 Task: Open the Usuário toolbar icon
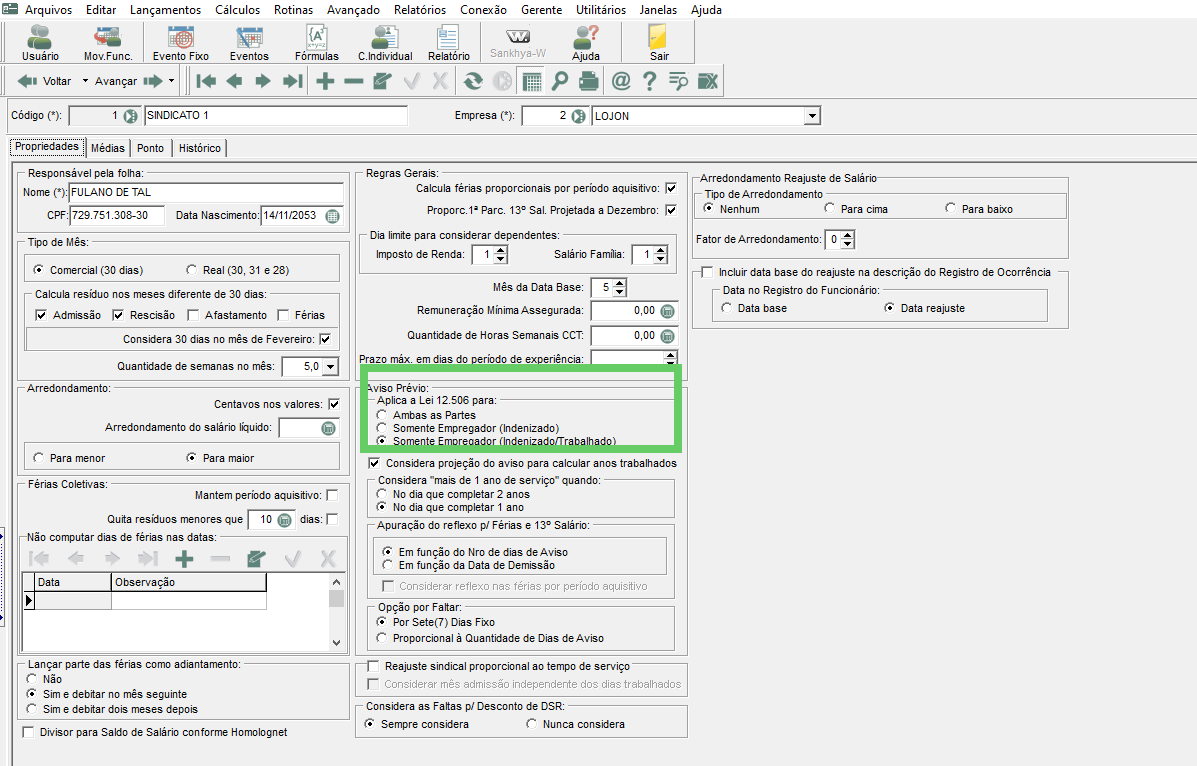(x=40, y=42)
